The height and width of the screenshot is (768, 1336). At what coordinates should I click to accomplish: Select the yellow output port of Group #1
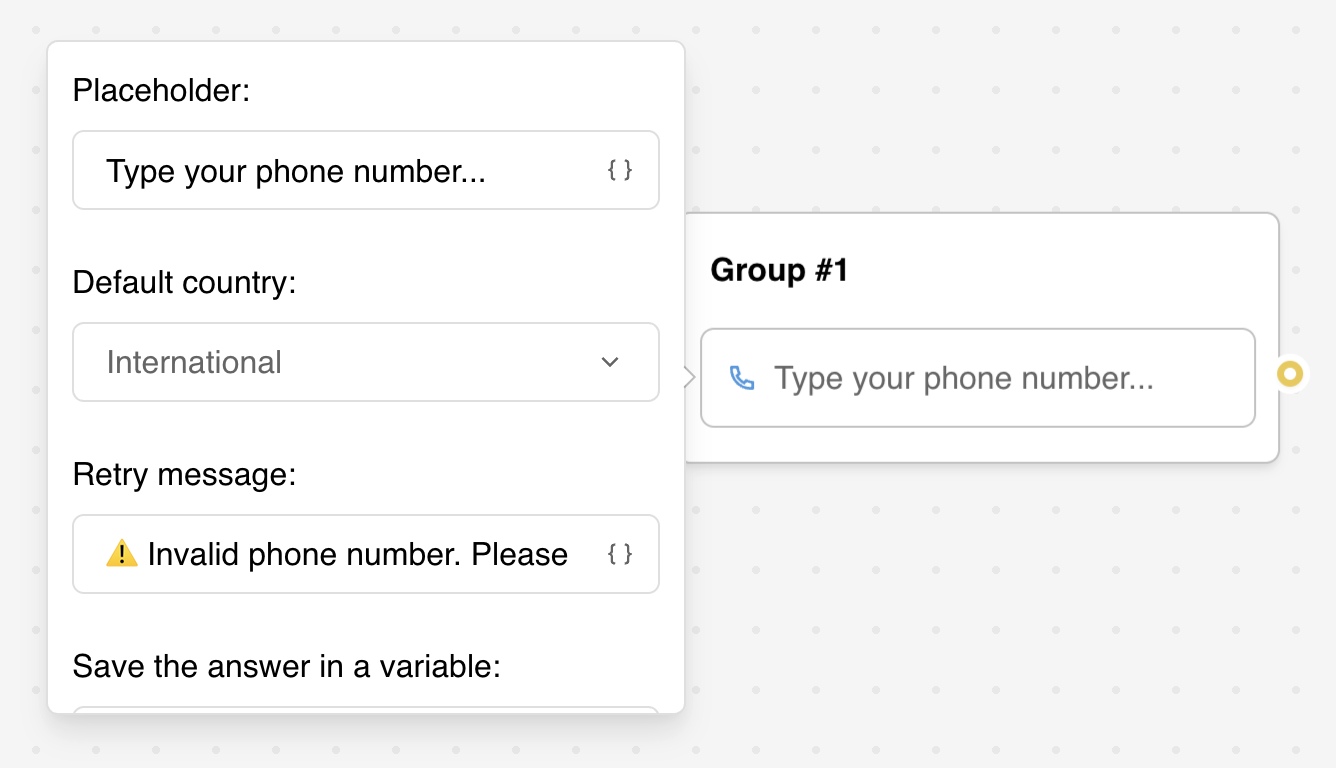pos(1290,374)
